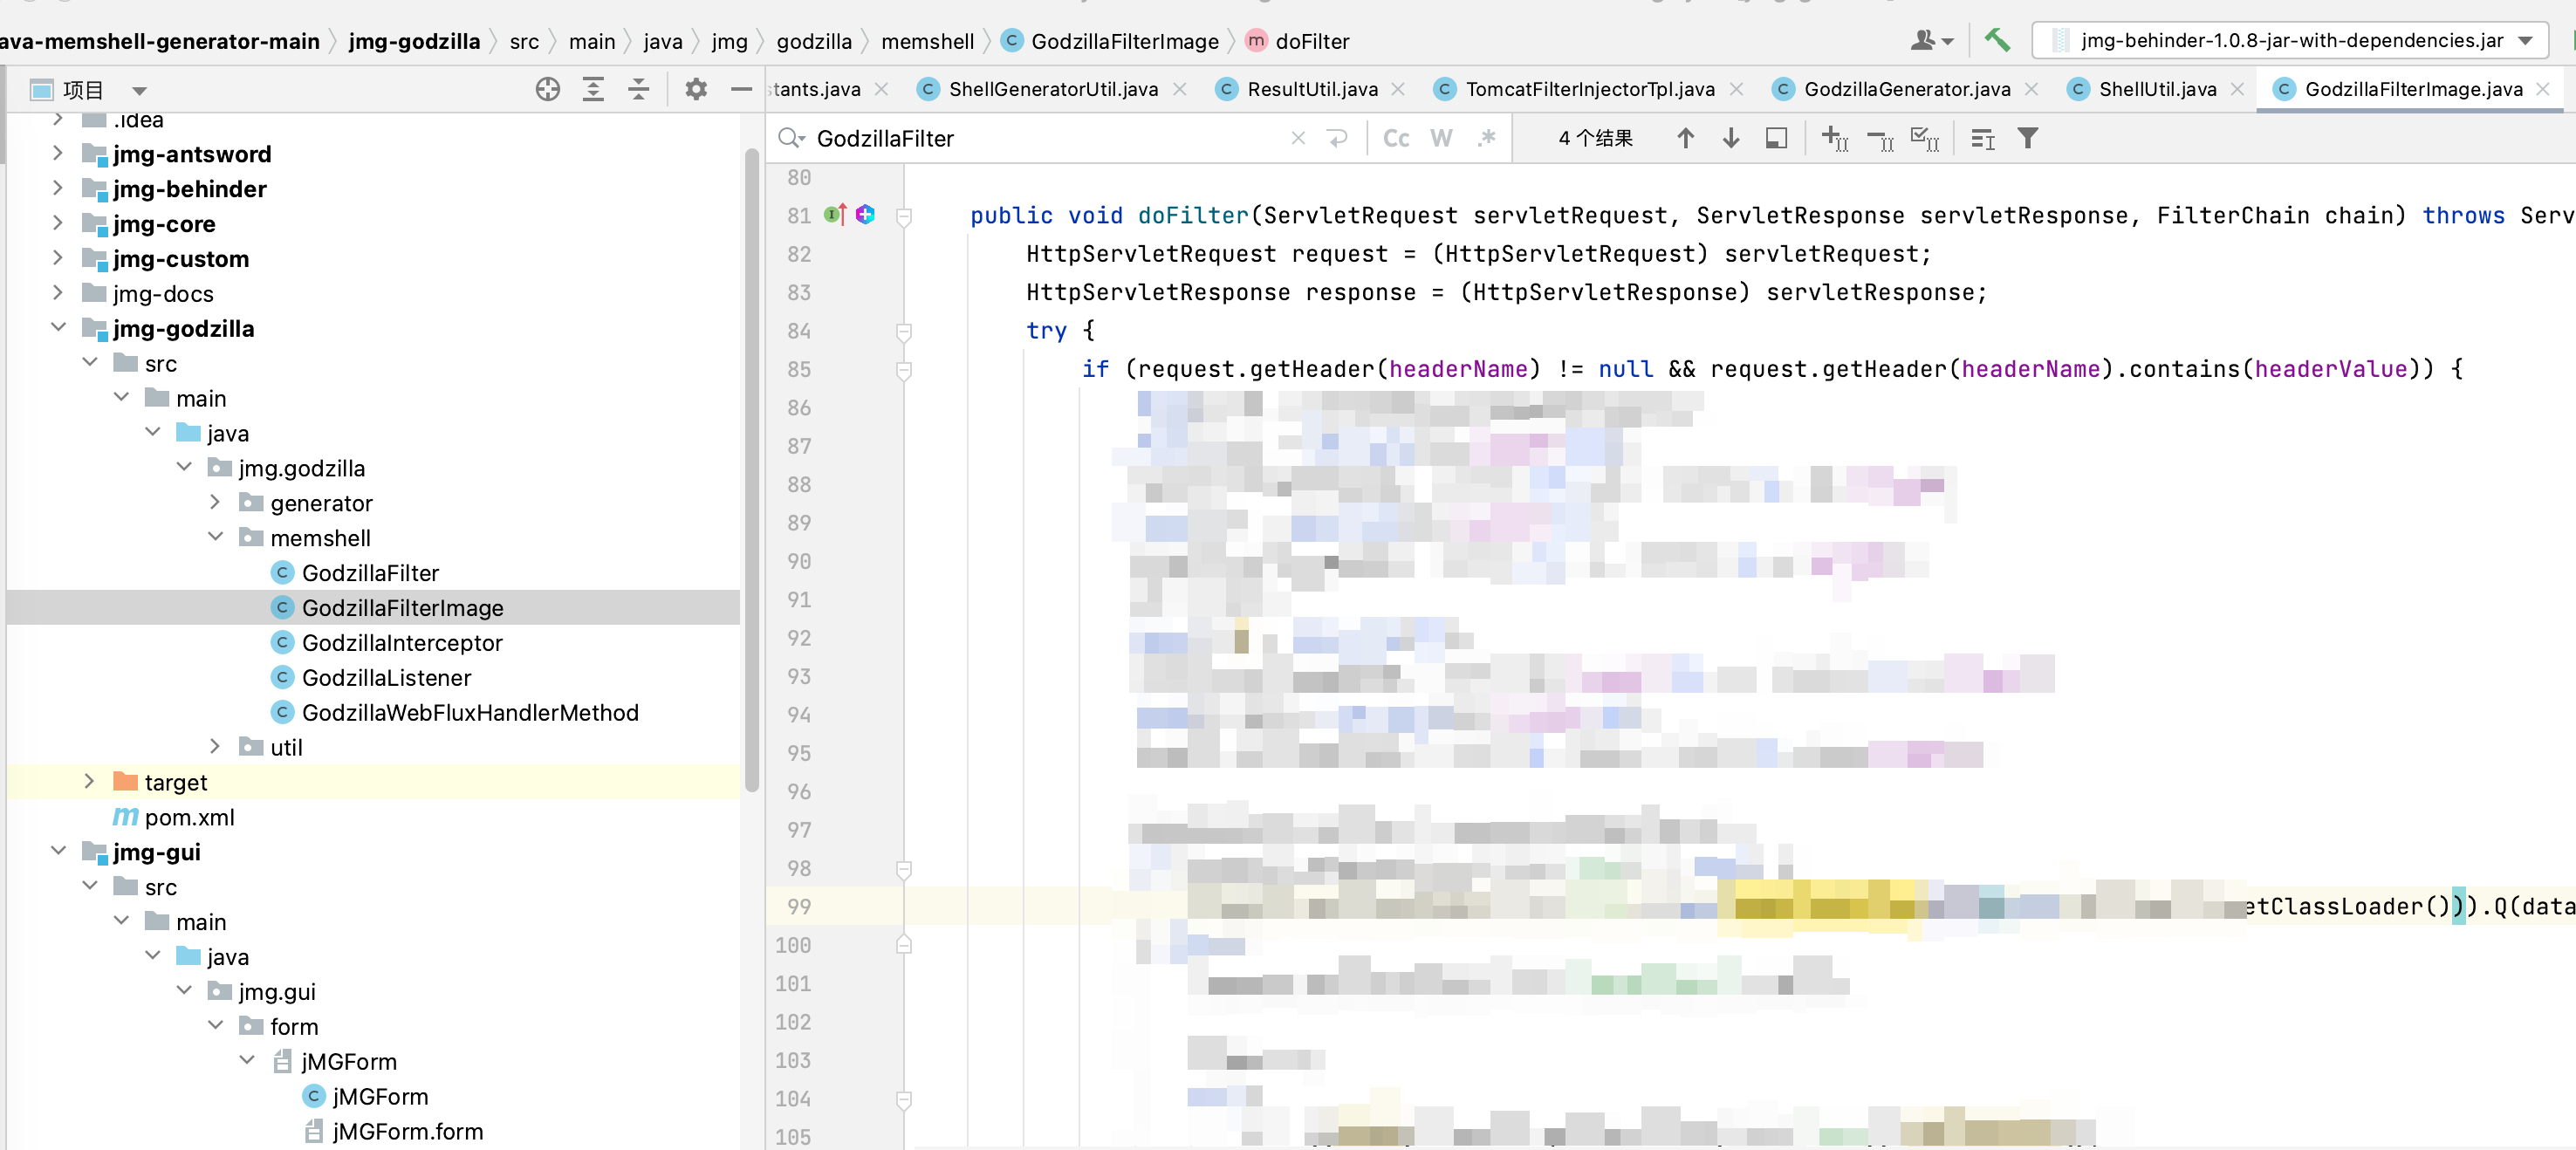2576x1150 pixels.
Task: Open project panel settings gear
Action: pos(696,89)
